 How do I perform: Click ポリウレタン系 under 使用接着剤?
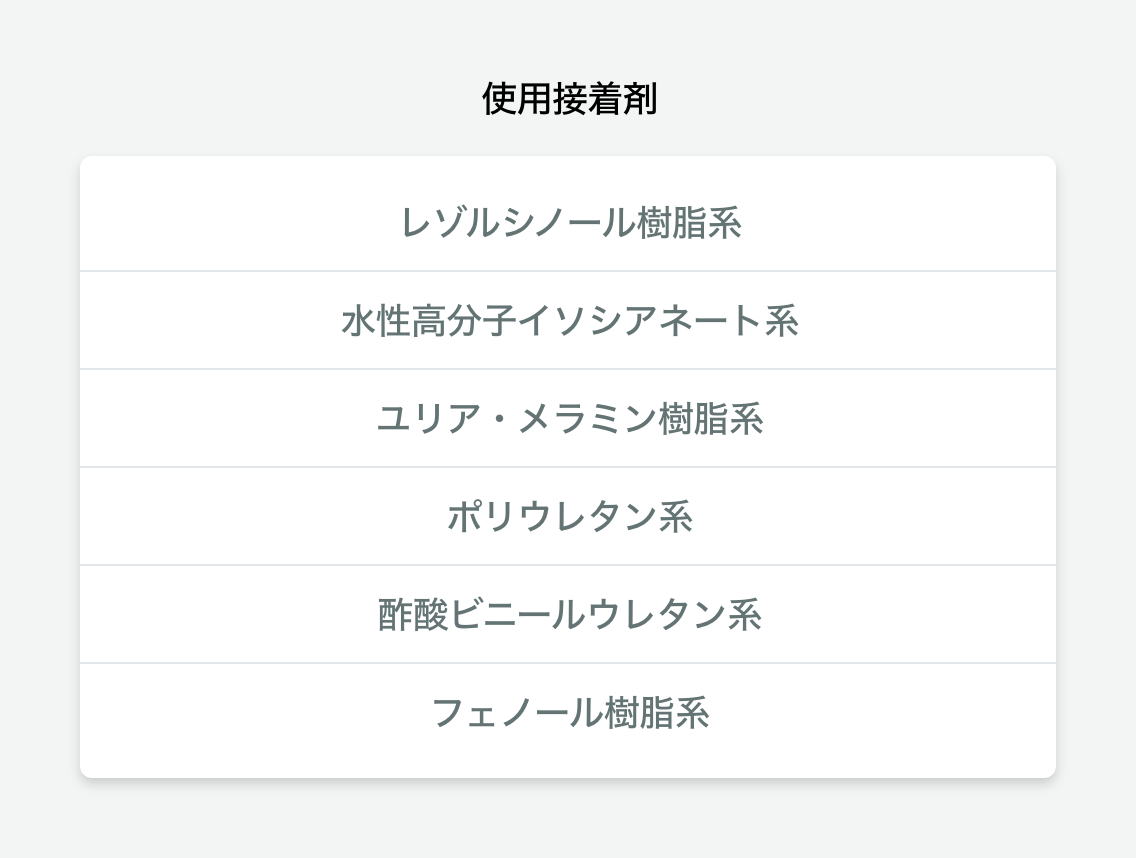(568, 517)
